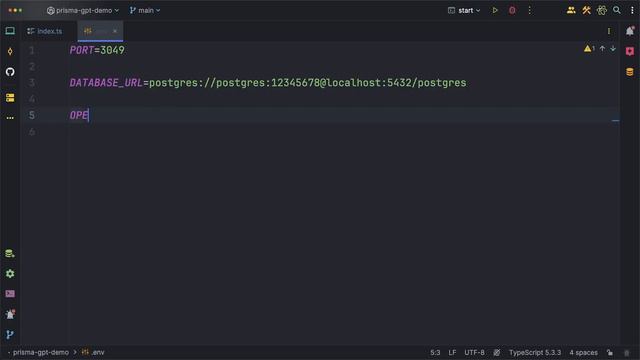Open the AI Assistant icon in toolbar
The image size is (640, 360).
click(x=602, y=10)
